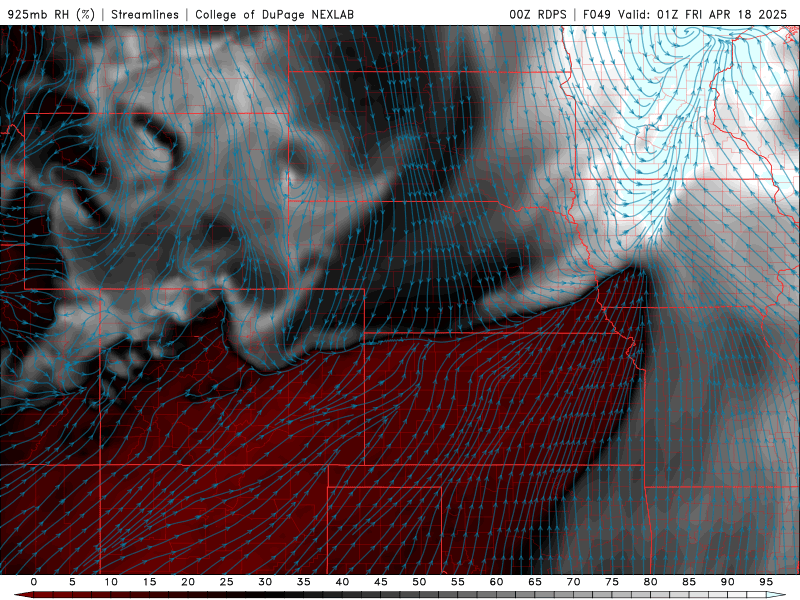Screen dimensions: 800x600
Task: Click 'College of DuPage NEXLAB' text
Action: point(274,14)
